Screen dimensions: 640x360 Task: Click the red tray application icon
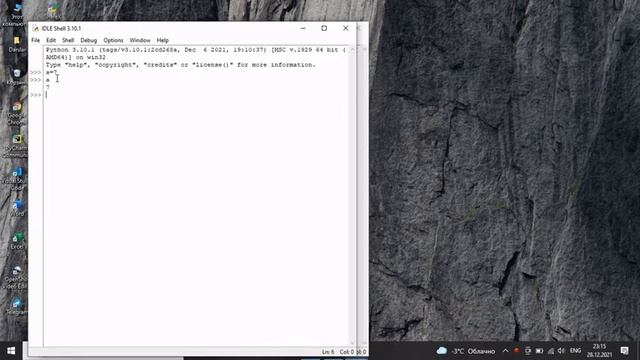click(516, 351)
